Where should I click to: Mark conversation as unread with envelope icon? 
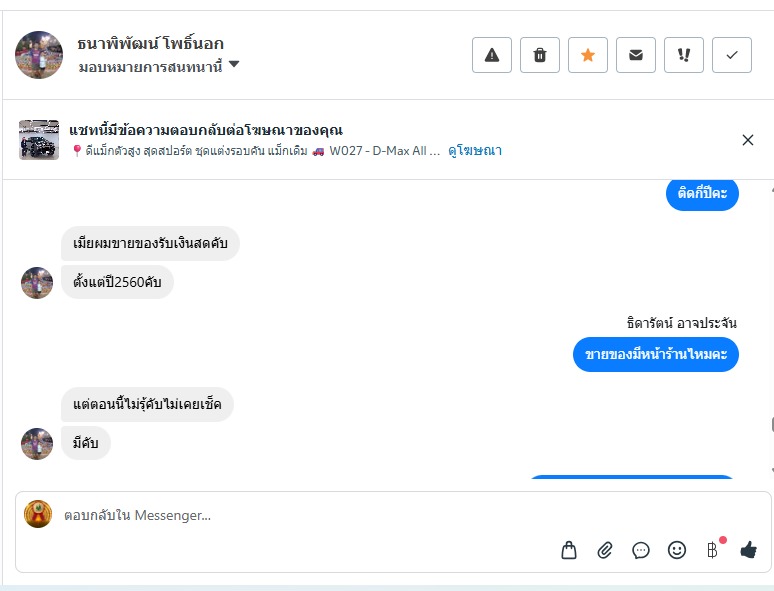pos(636,55)
